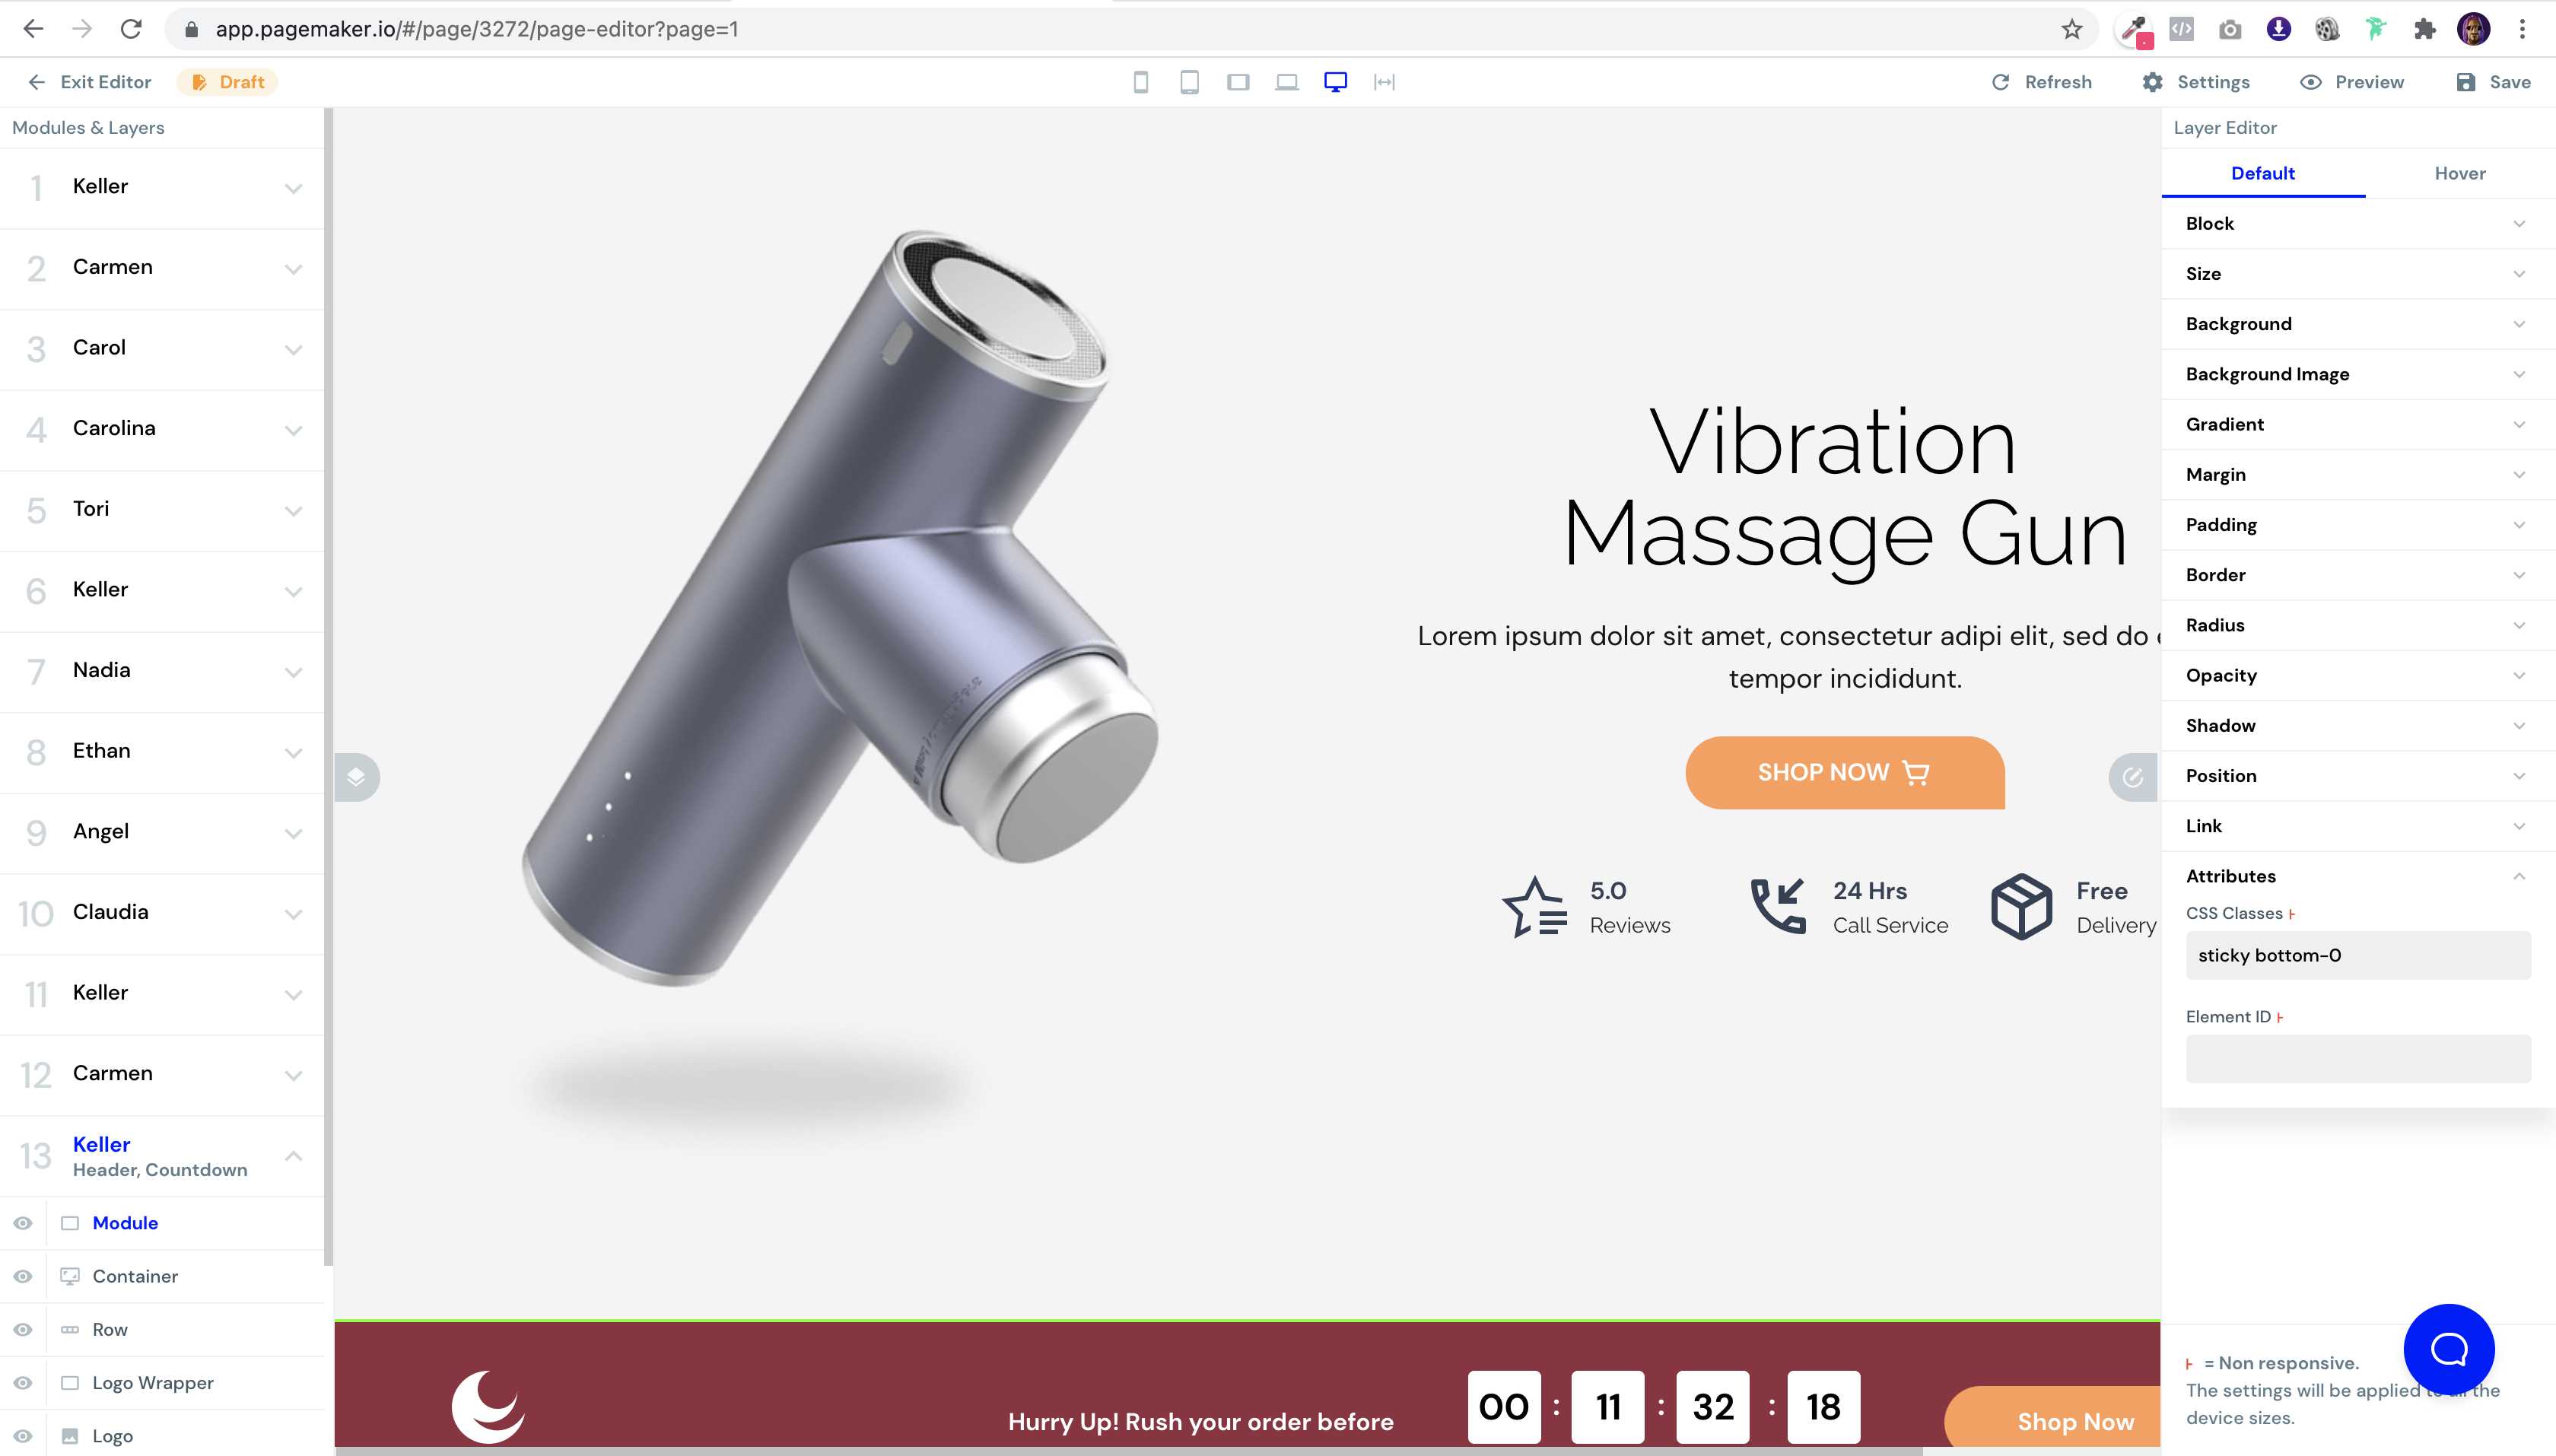Open the edit floating button on canvas

[2133, 777]
